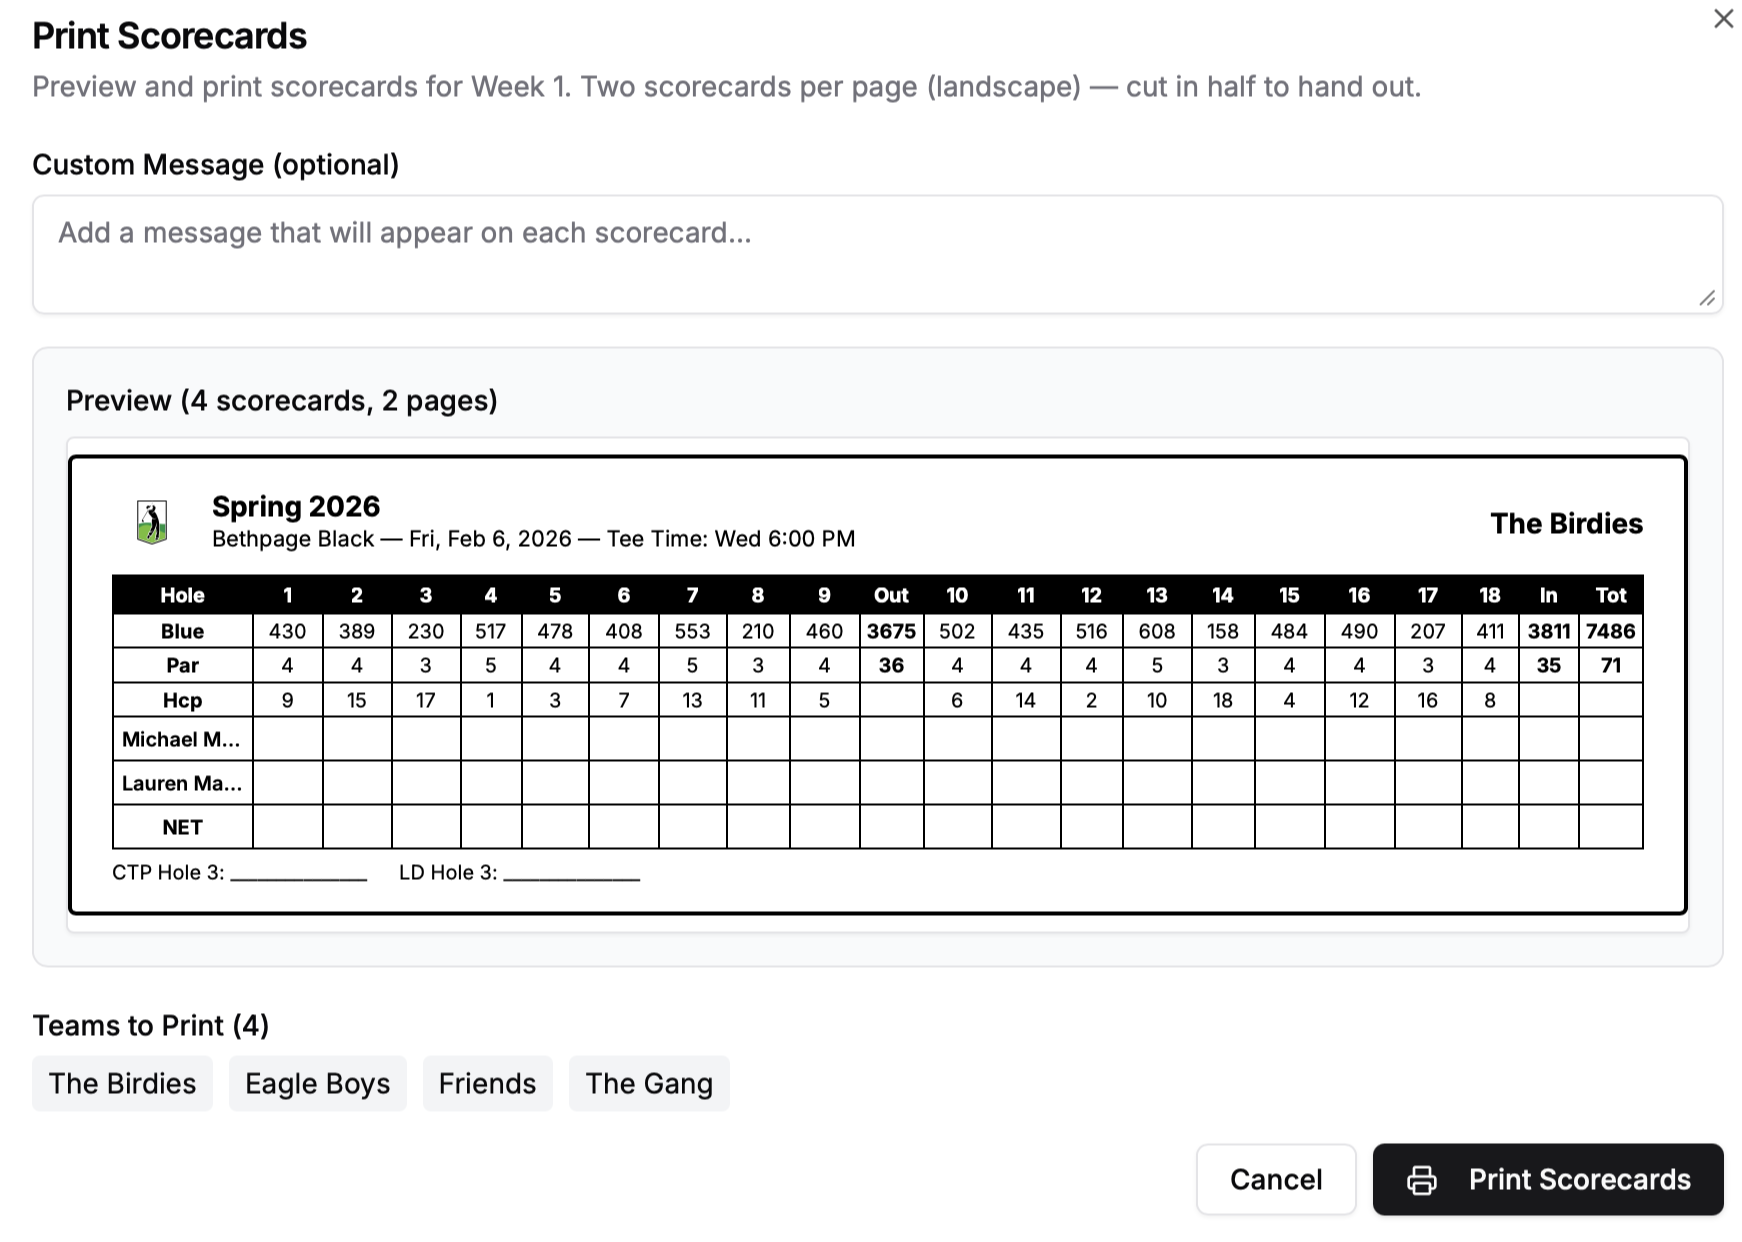The height and width of the screenshot is (1242, 1742).
Task: Select the NET row on the scorecard
Action: point(183,826)
